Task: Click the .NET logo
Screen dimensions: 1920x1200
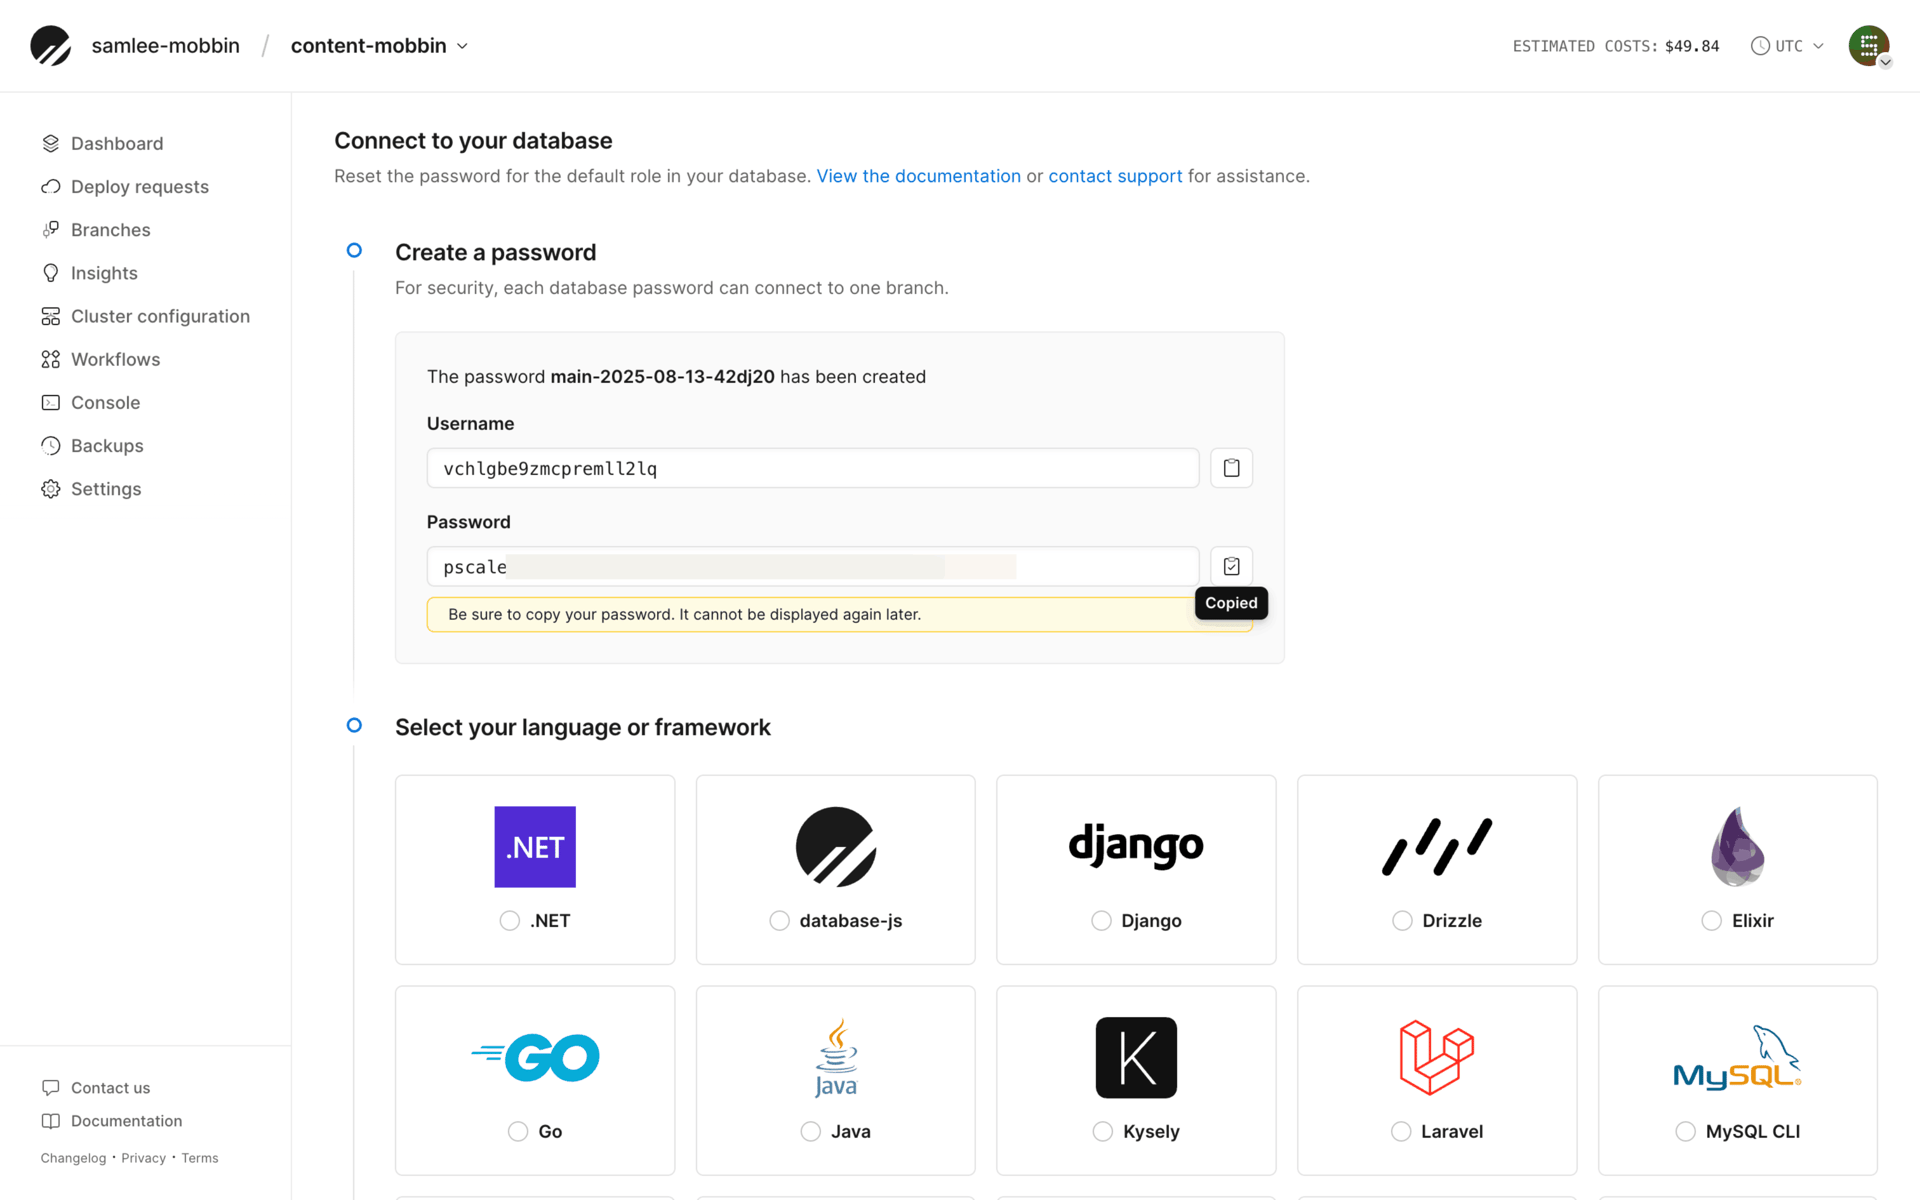Action: (x=535, y=847)
